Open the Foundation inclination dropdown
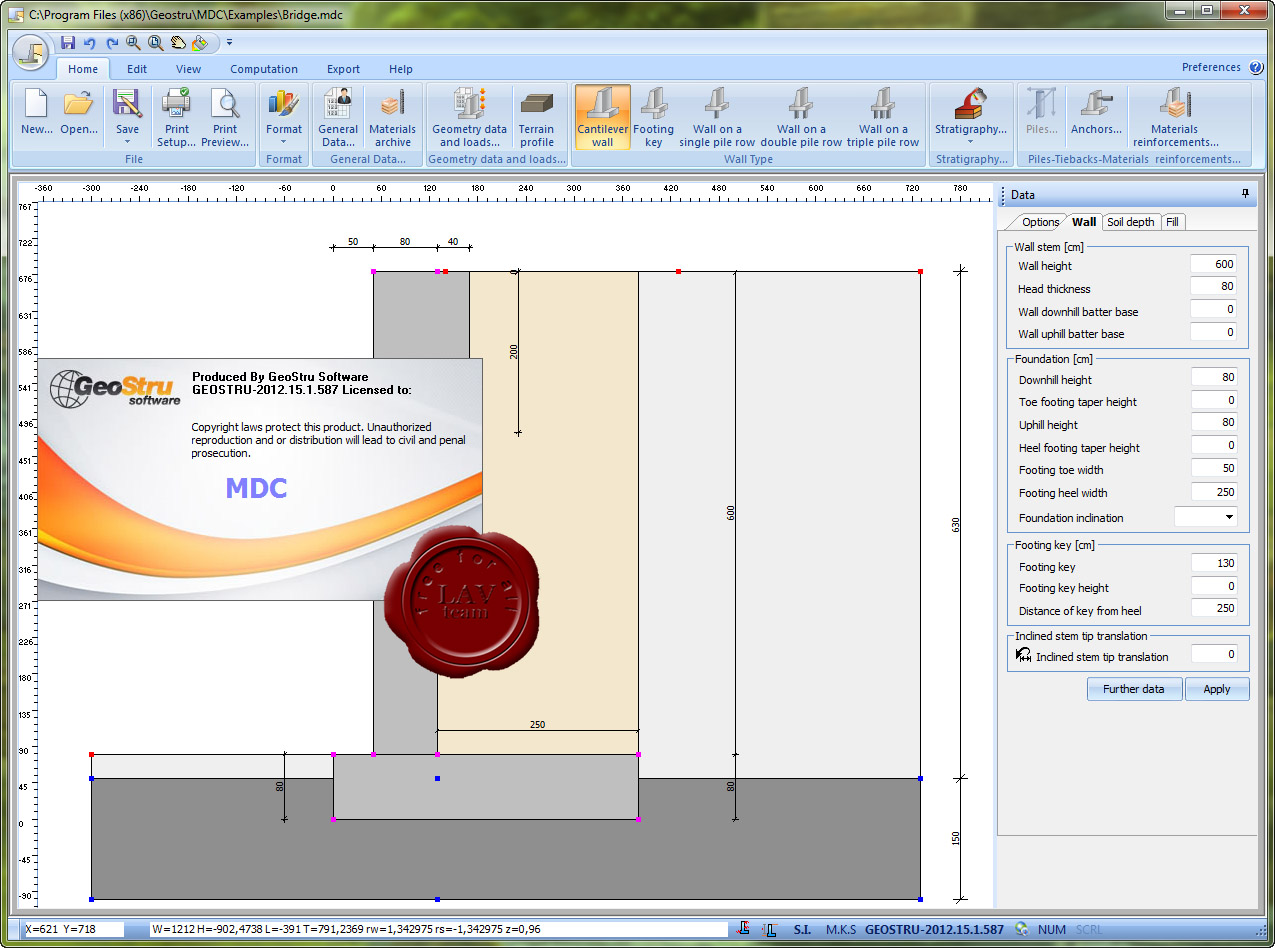The width and height of the screenshot is (1275, 948). [x=1229, y=517]
